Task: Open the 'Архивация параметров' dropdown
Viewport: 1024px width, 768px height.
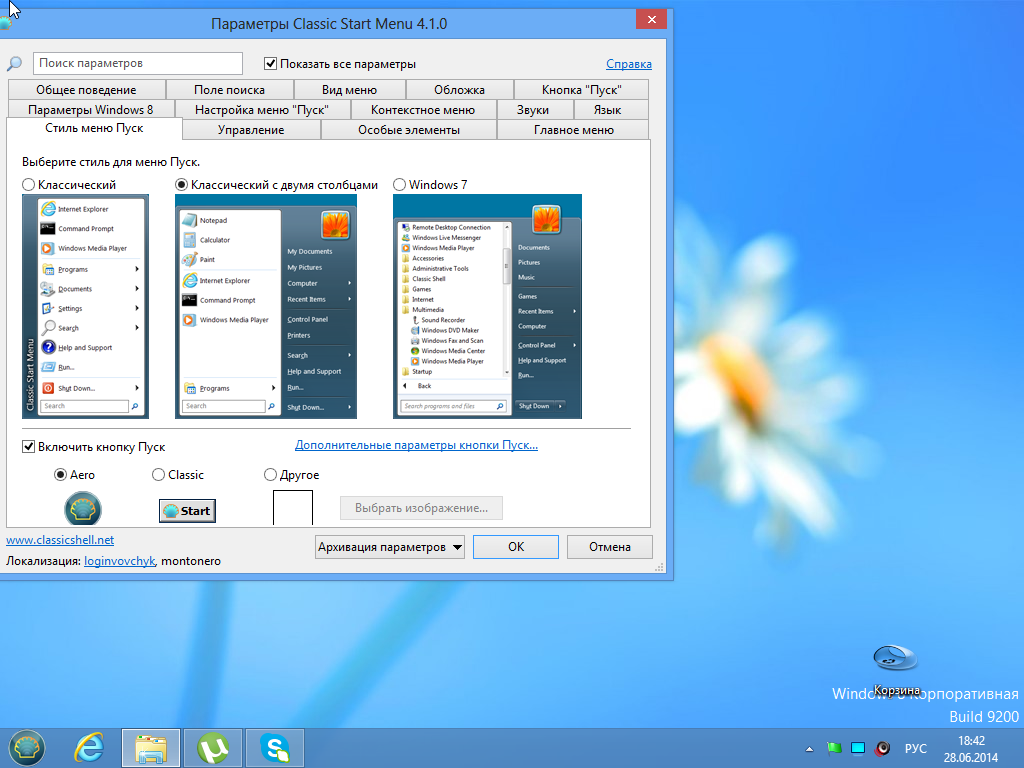Action: click(x=389, y=547)
